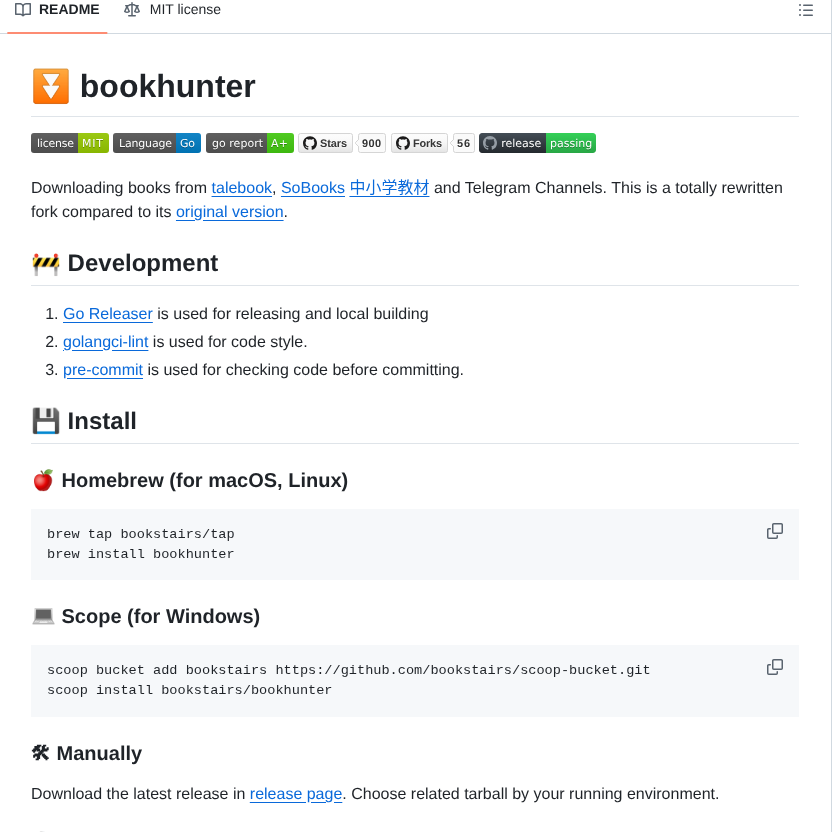Open the talebook link

pos(241,187)
